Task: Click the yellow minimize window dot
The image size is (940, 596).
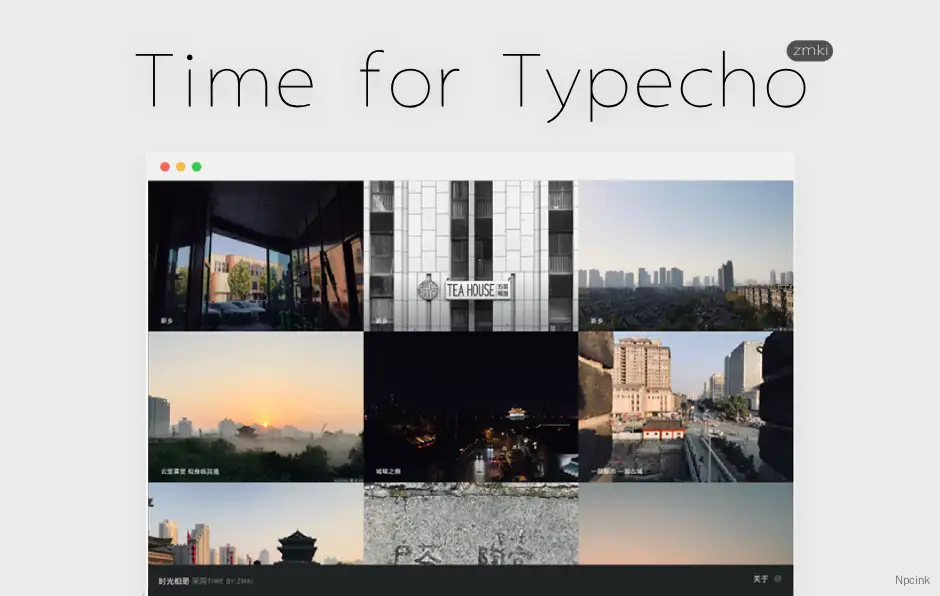Action: (181, 167)
